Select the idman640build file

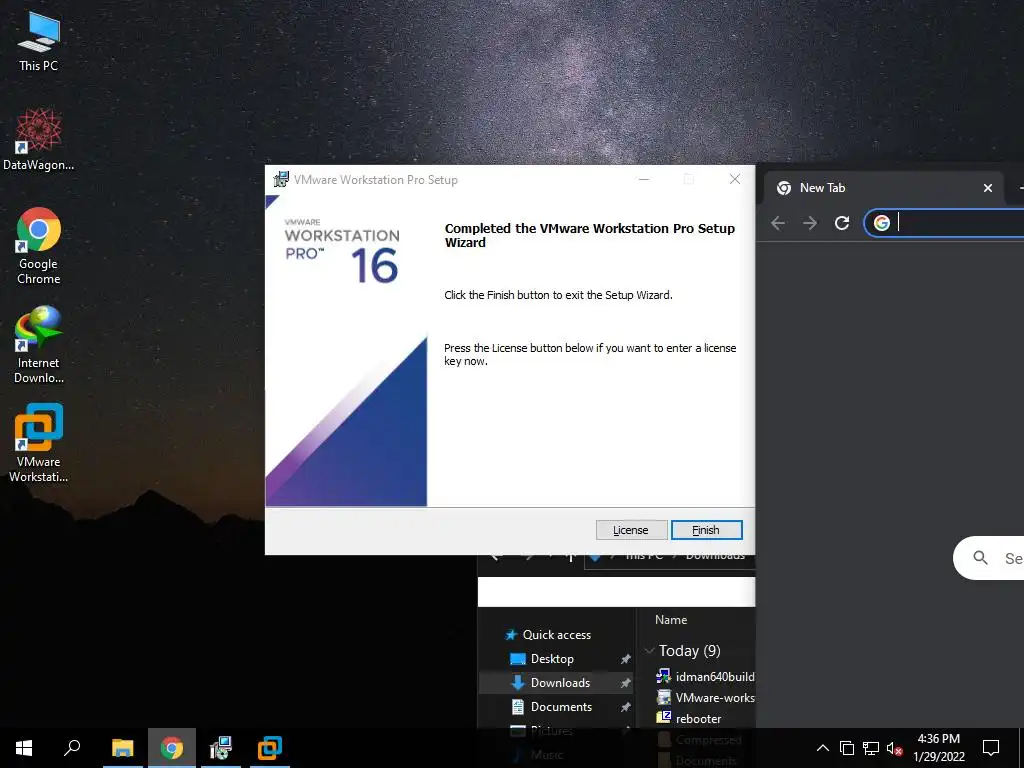click(705, 677)
